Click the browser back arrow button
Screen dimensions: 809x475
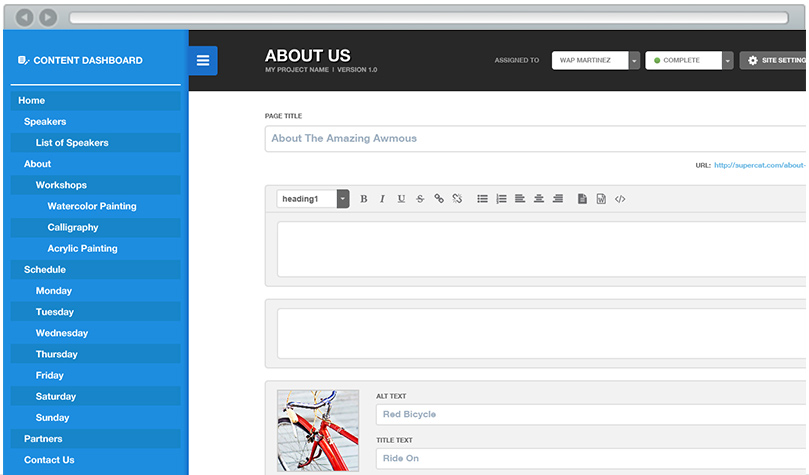click(x=24, y=18)
